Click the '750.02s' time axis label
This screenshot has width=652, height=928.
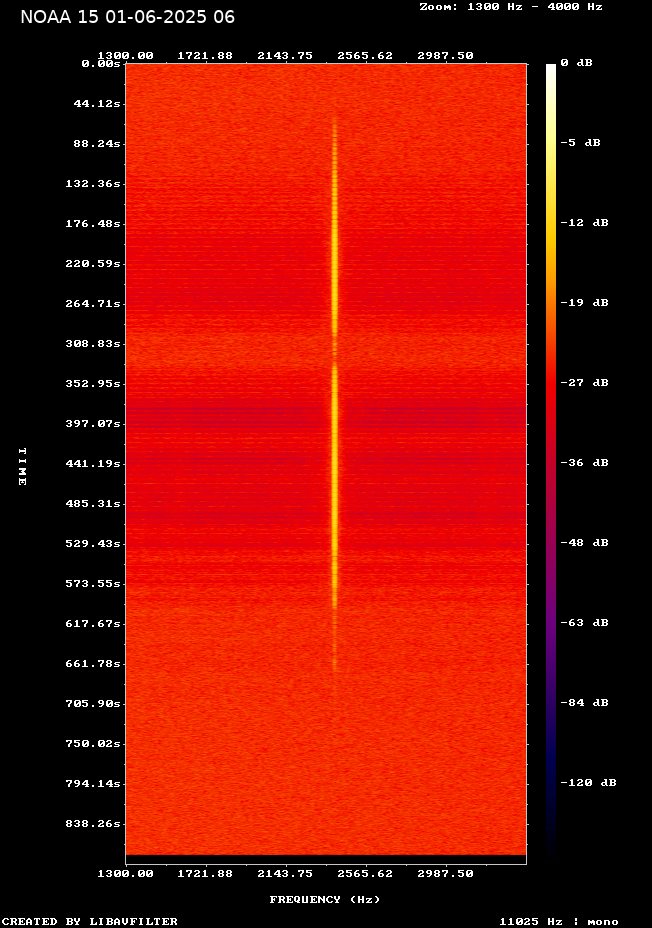(x=93, y=743)
